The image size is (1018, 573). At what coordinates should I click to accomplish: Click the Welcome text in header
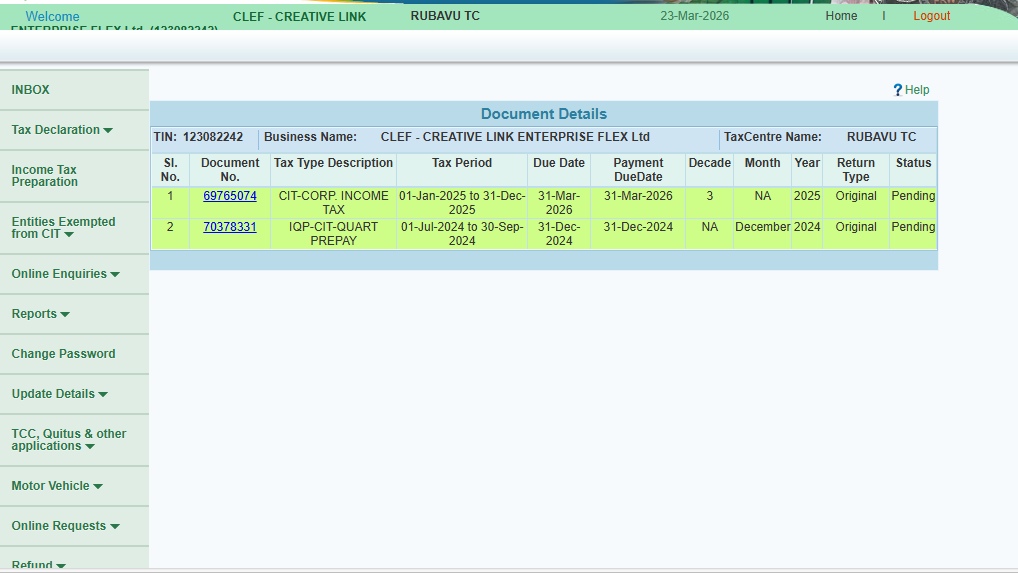tap(53, 17)
